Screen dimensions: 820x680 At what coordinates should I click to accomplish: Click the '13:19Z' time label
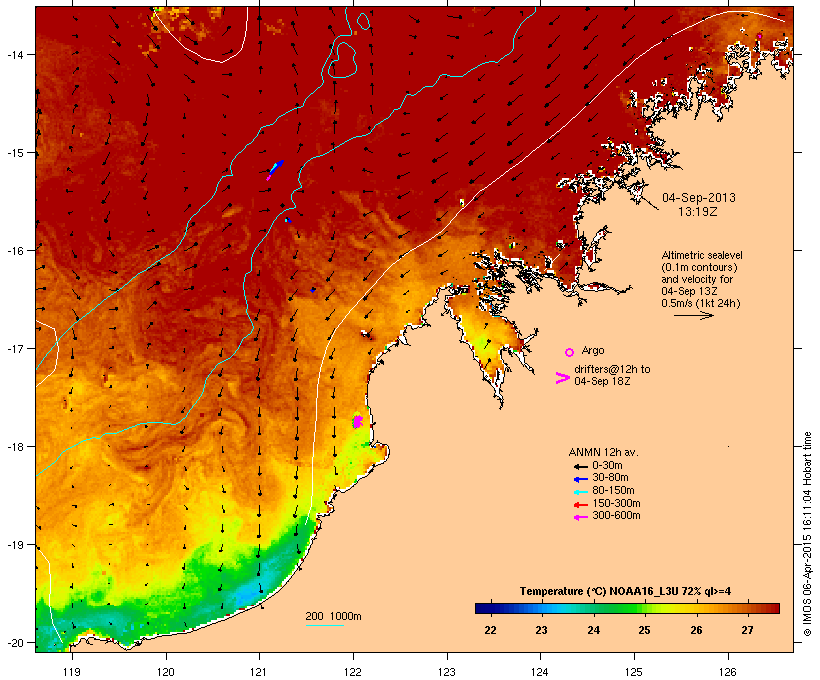pyautogui.click(x=698, y=212)
